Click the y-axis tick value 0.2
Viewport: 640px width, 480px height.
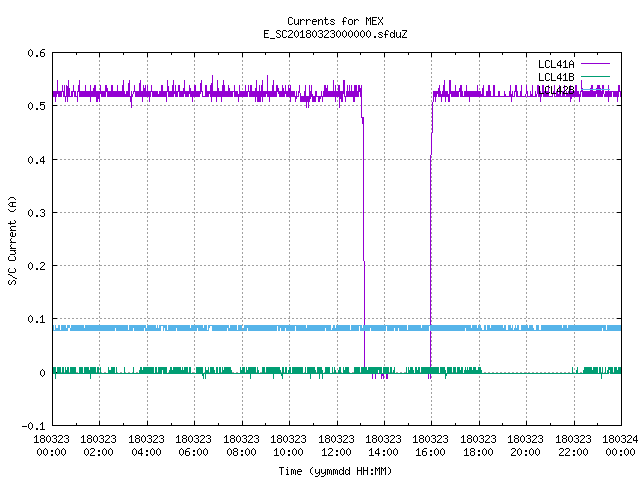pyautogui.click(x=36, y=266)
